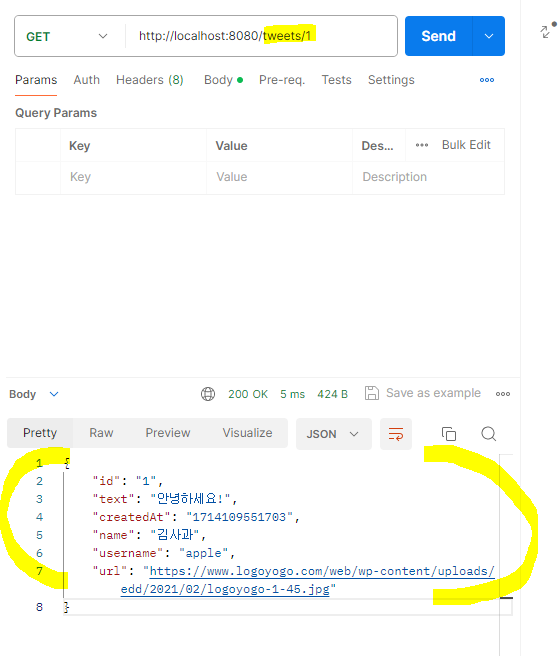Open the Settings tab
This screenshot has height=656, width=559.
391,80
